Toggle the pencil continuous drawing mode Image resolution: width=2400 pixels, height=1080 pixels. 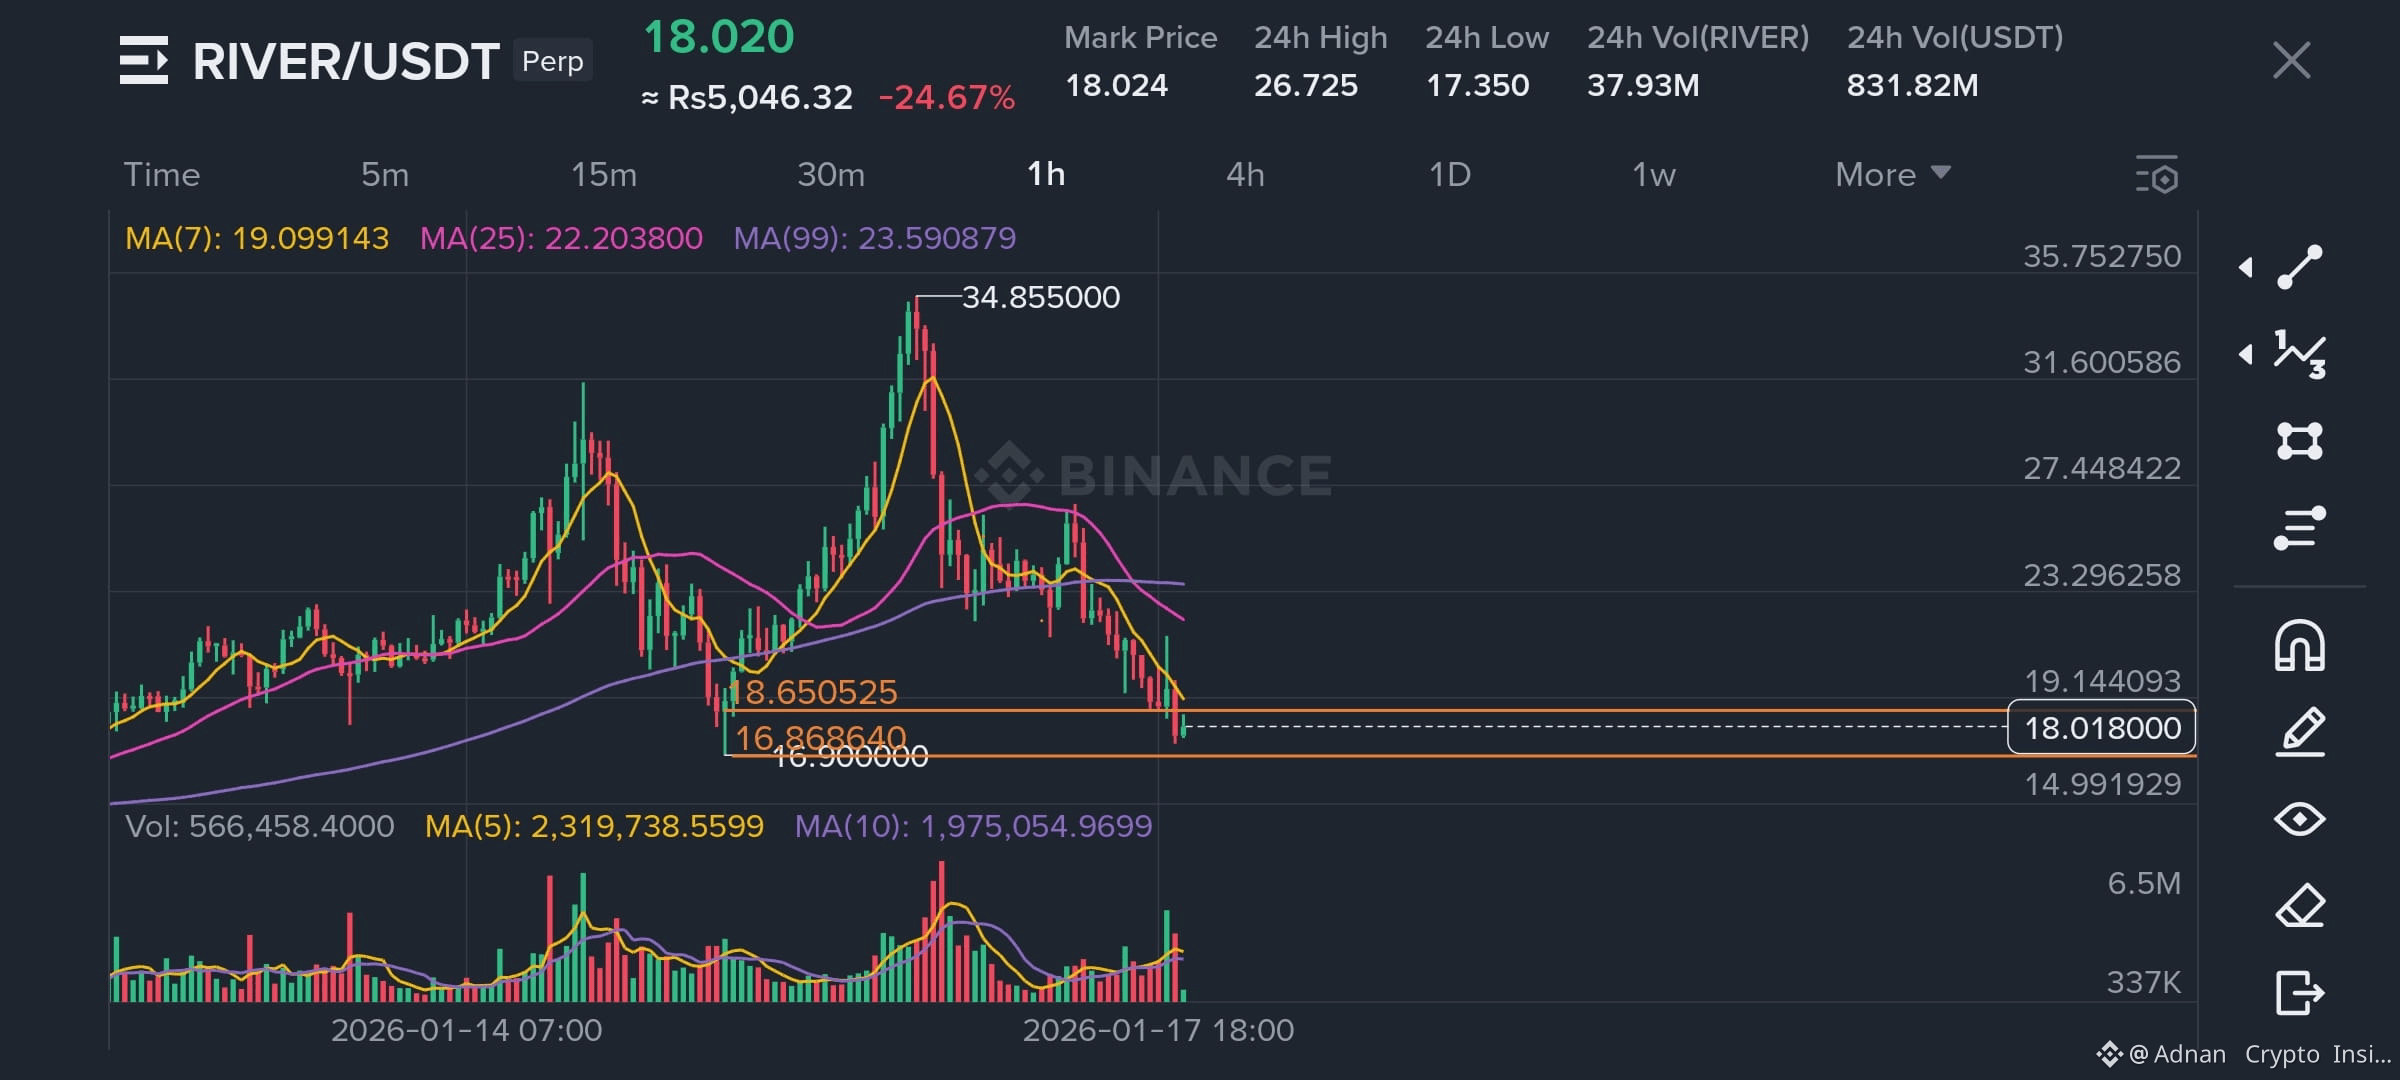click(2299, 732)
